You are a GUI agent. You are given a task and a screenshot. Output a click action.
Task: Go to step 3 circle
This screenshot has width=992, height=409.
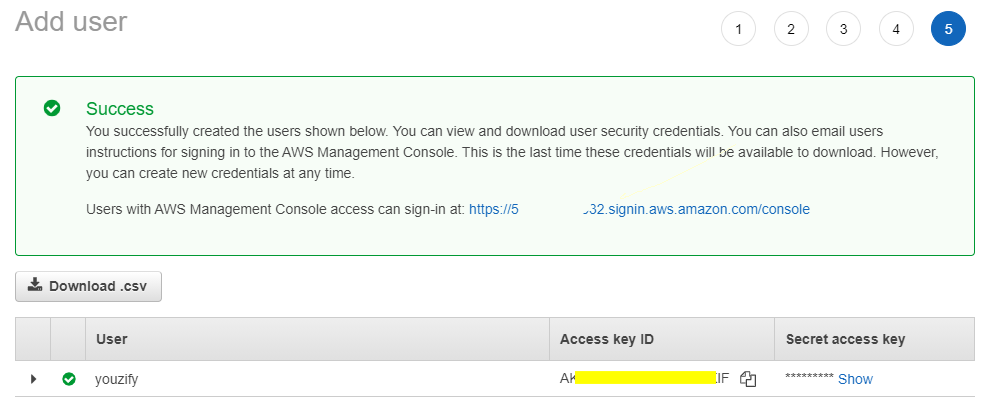click(843, 29)
